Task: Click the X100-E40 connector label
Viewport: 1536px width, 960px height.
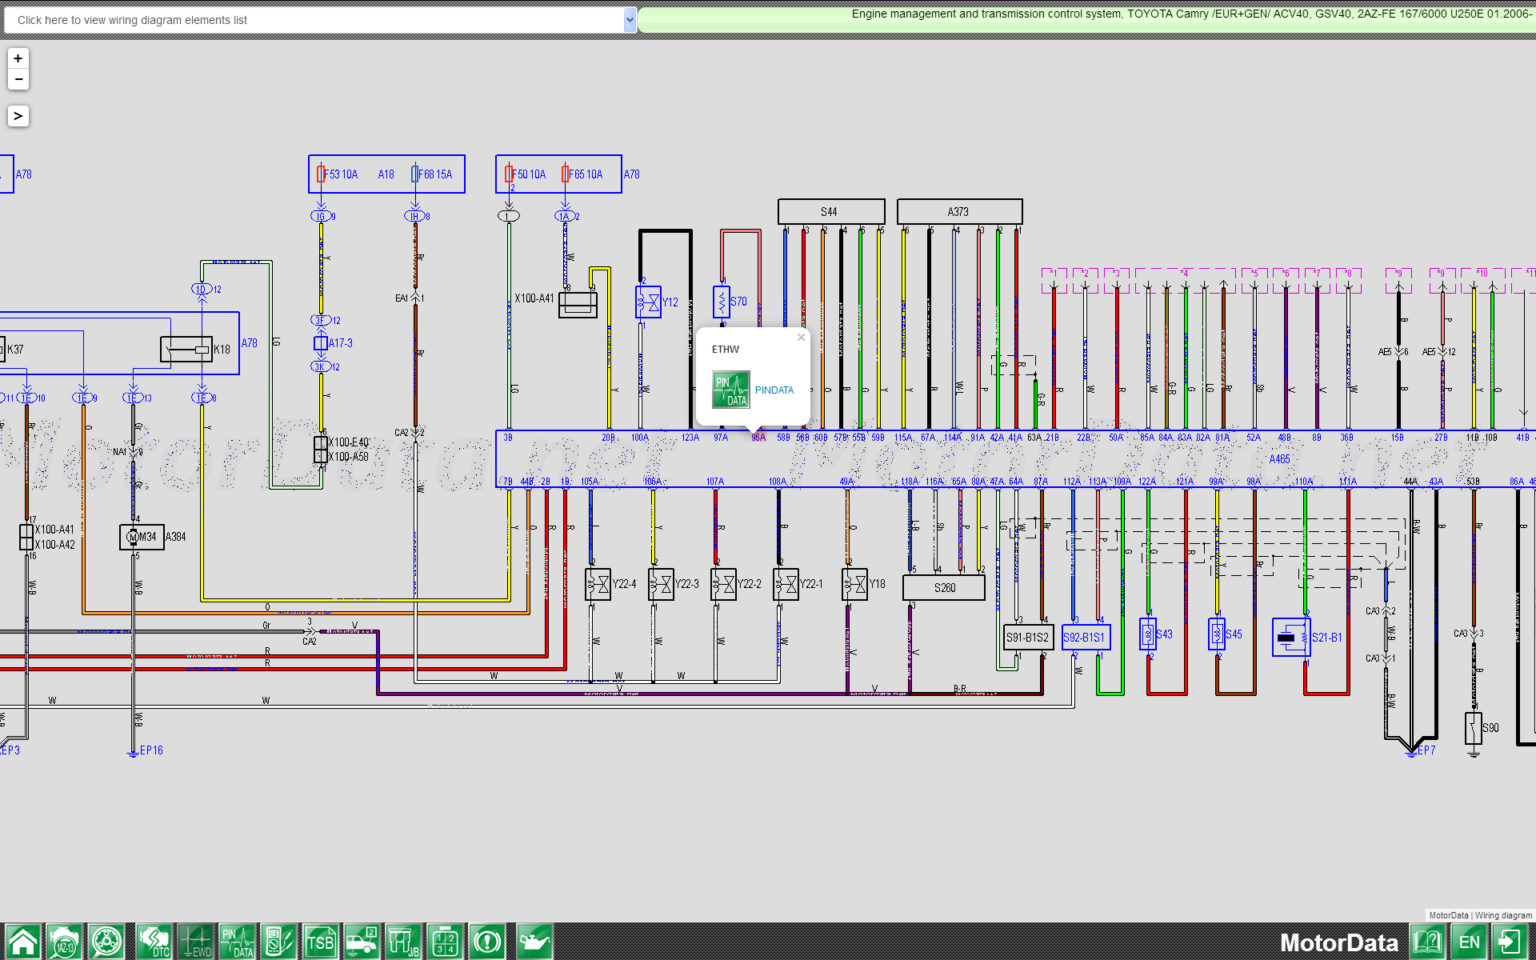Action: (x=349, y=442)
